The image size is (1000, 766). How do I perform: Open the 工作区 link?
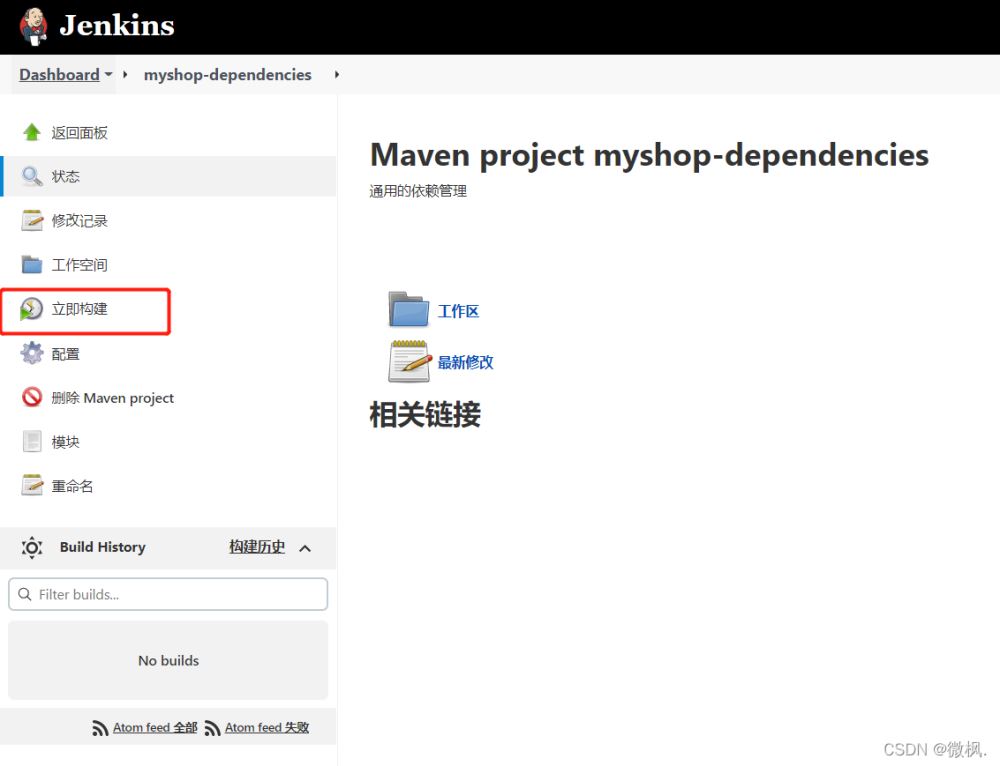click(x=458, y=311)
